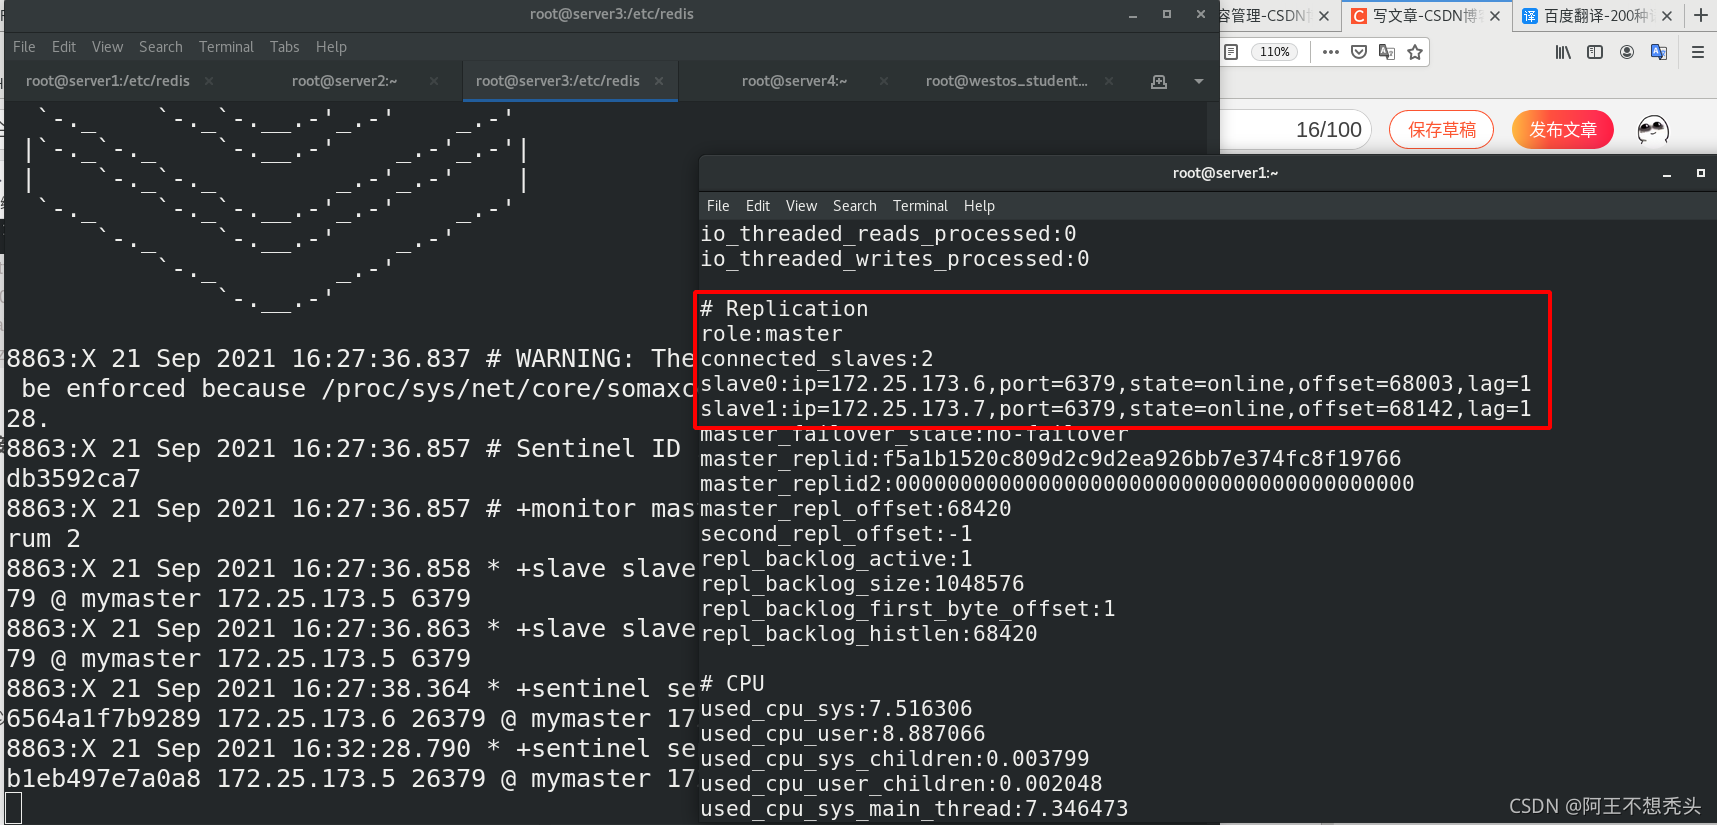Open browser hamburger menu

click(x=1698, y=52)
